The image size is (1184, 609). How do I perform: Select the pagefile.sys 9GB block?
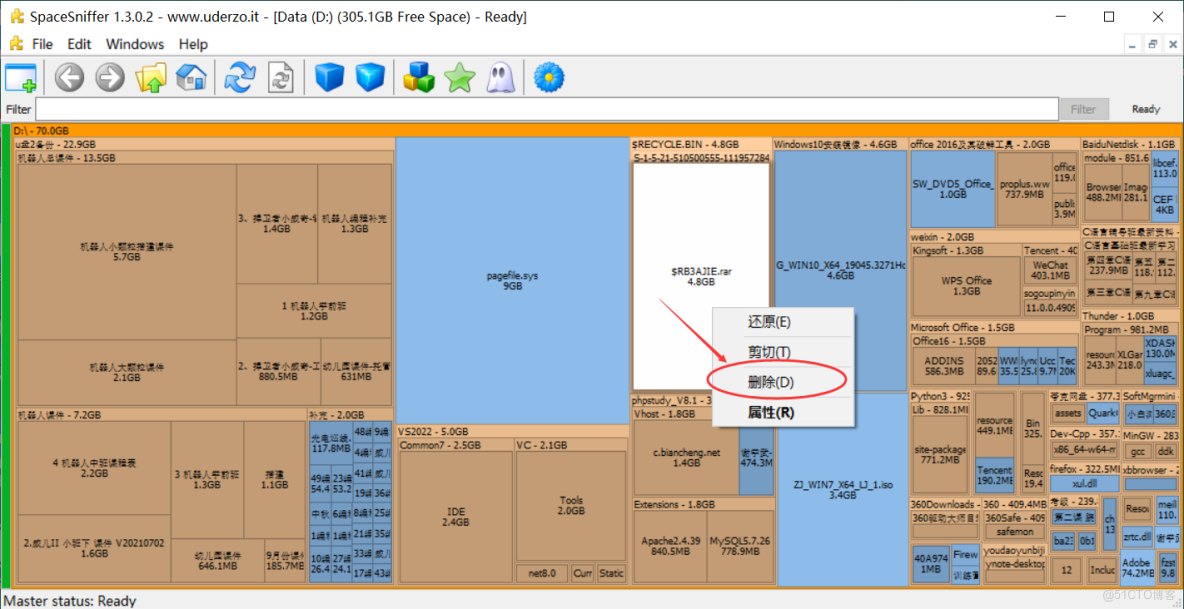[x=513, y=281]
